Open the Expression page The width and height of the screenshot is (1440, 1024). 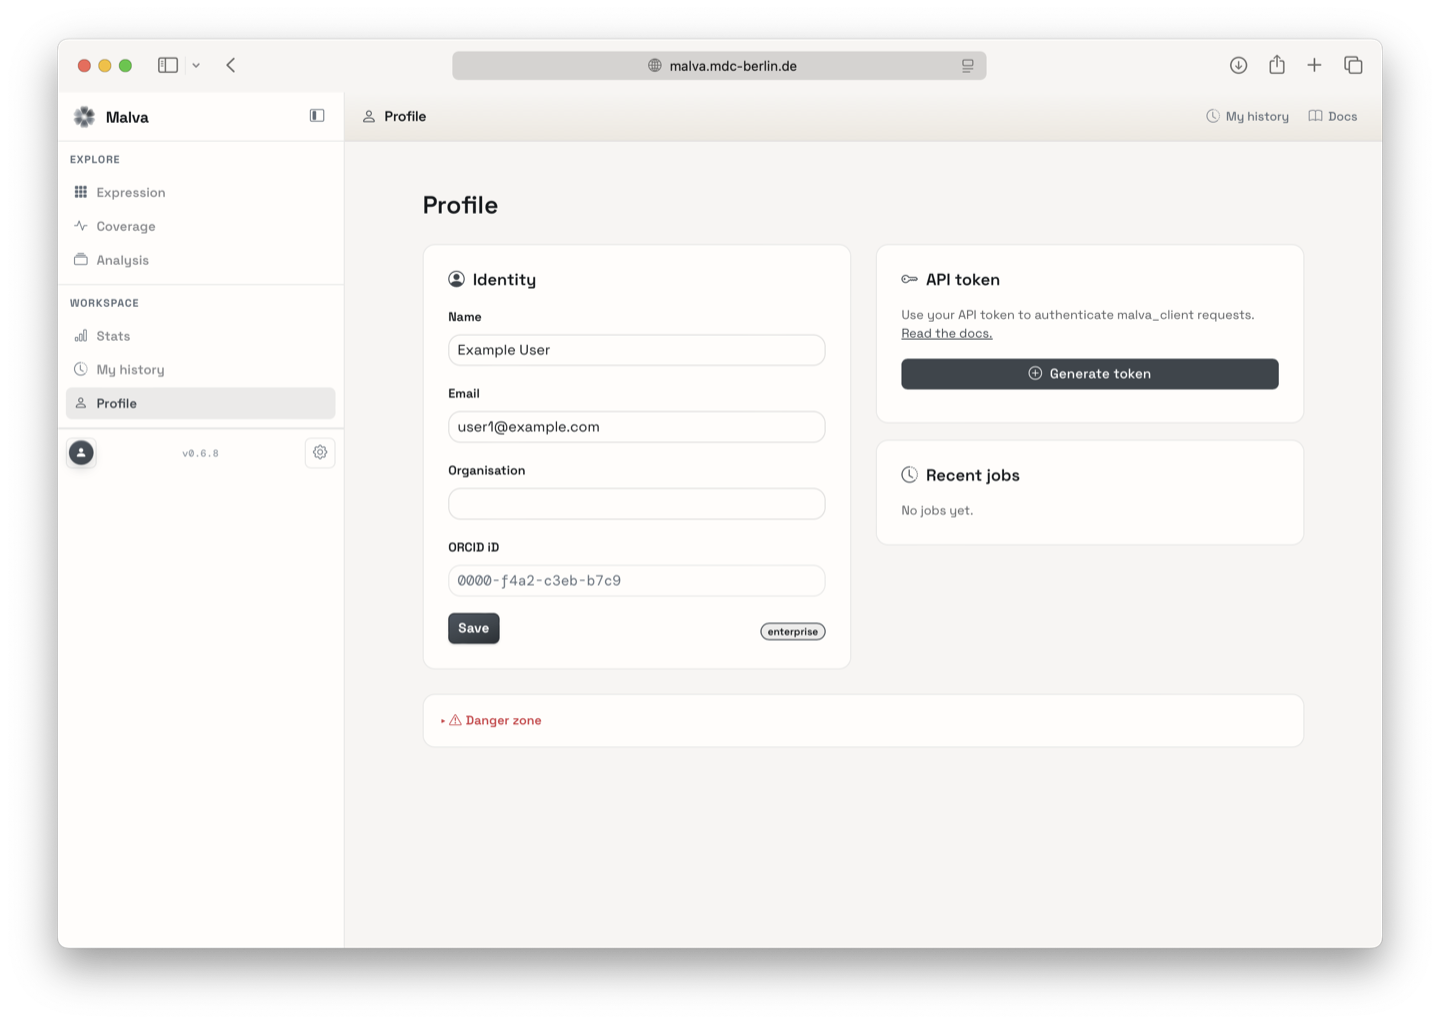tap(200, 192)
